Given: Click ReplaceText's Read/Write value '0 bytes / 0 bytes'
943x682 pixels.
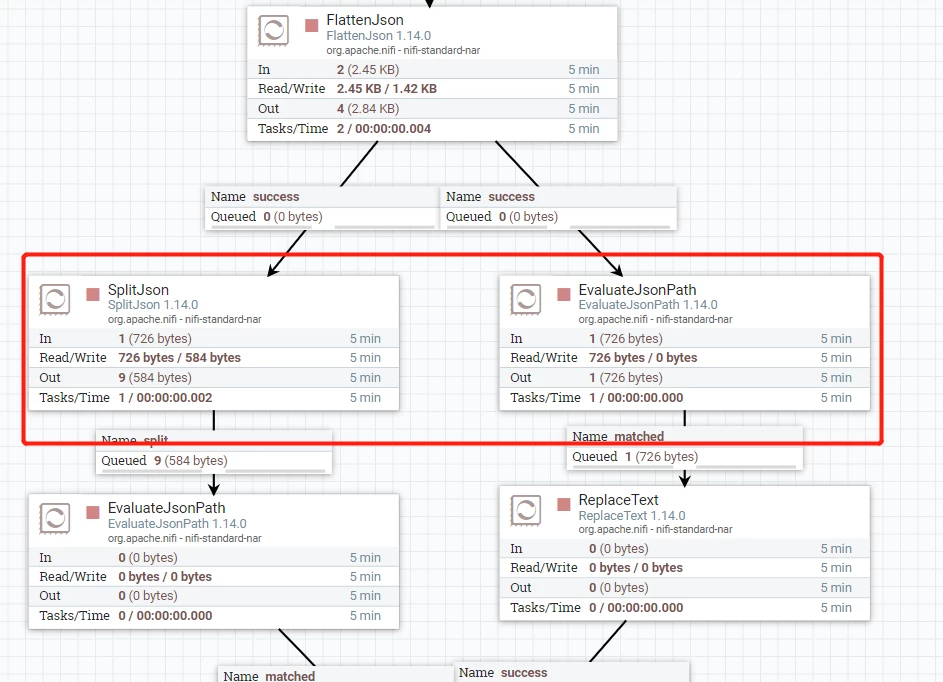Looking at the screenshot, I should point(636,567).
